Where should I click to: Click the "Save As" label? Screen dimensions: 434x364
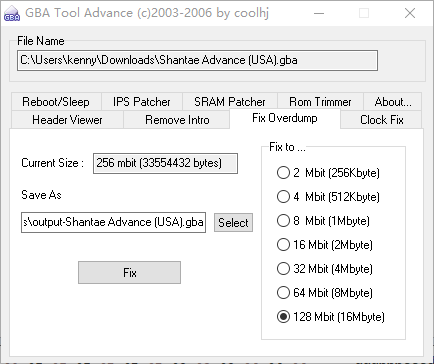pyautogui.click(x=41, y=195)
